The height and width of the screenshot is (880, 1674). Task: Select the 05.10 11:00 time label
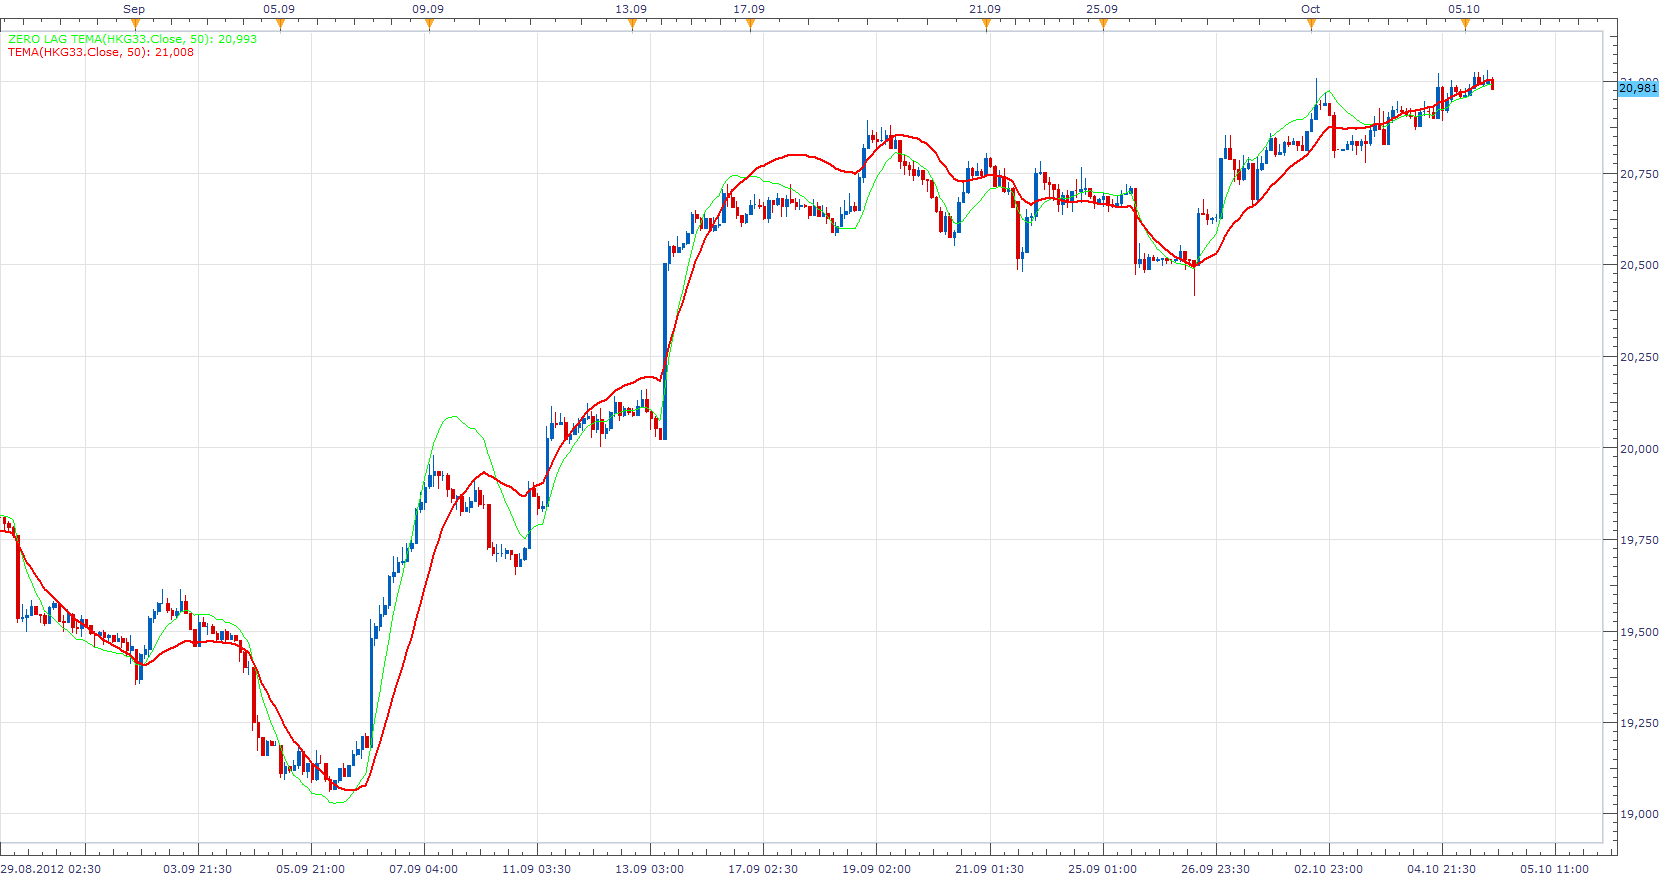(1555, 868)
